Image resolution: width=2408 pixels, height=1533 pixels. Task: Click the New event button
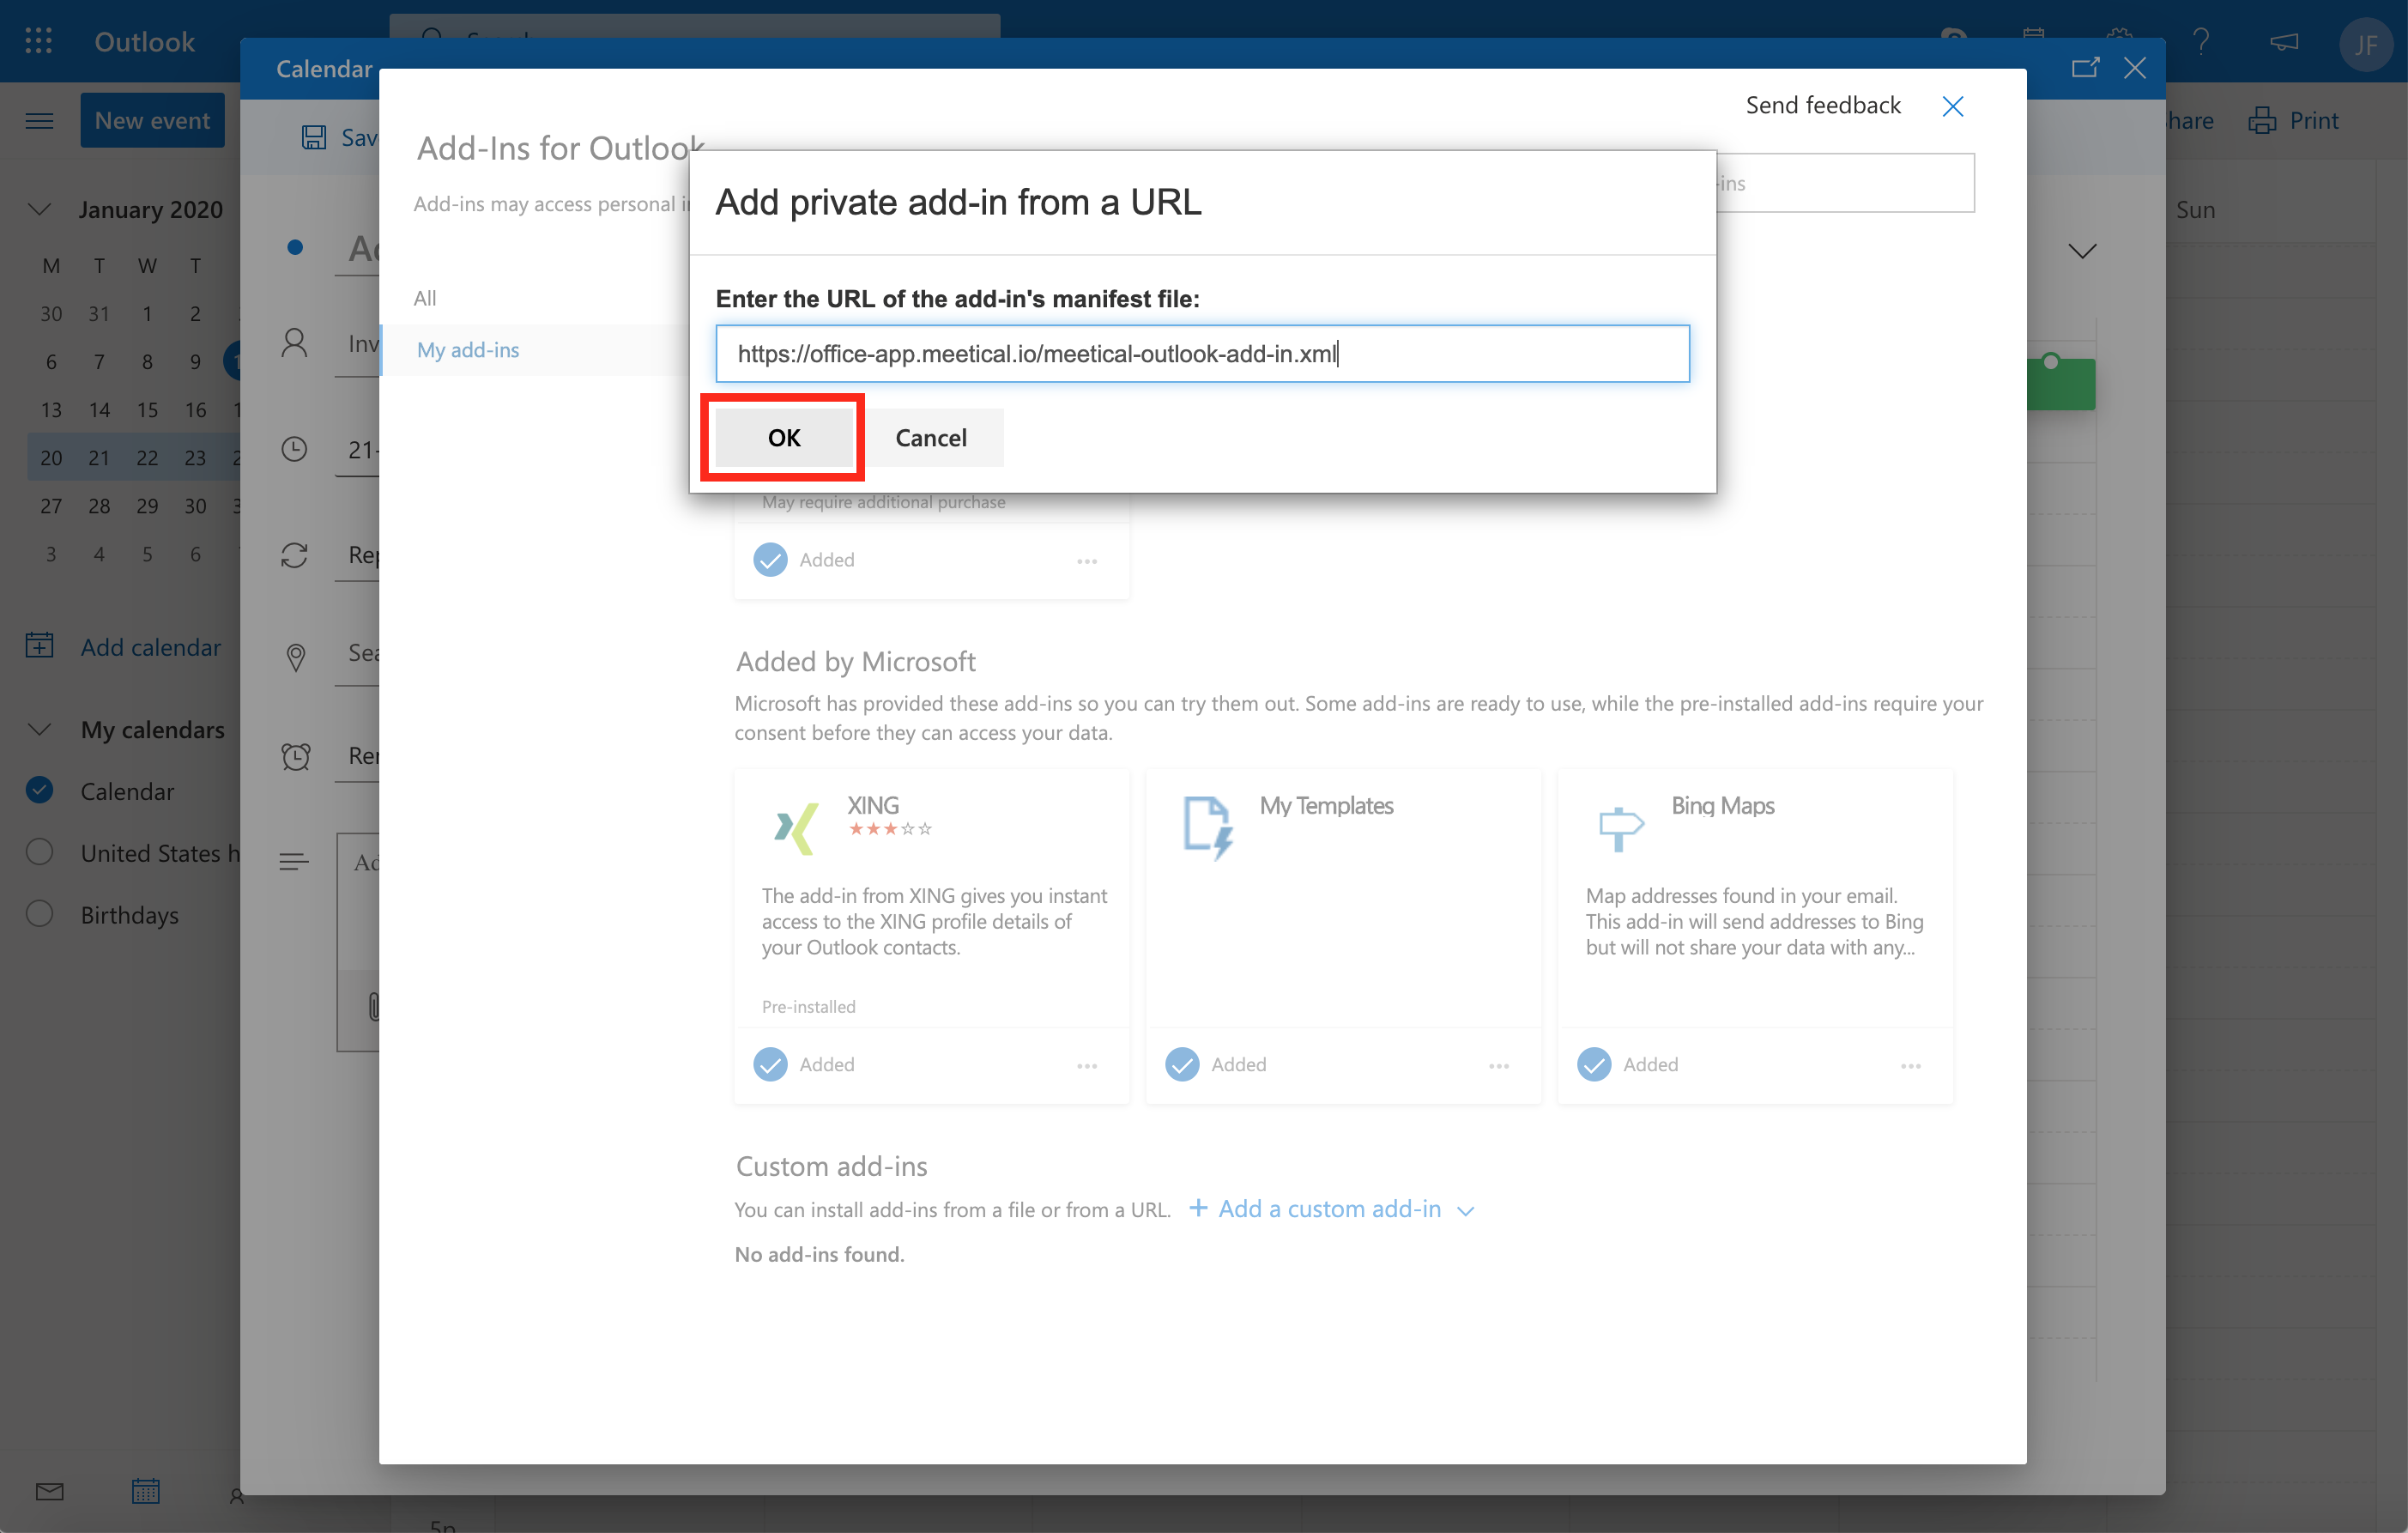coord(152,120)
